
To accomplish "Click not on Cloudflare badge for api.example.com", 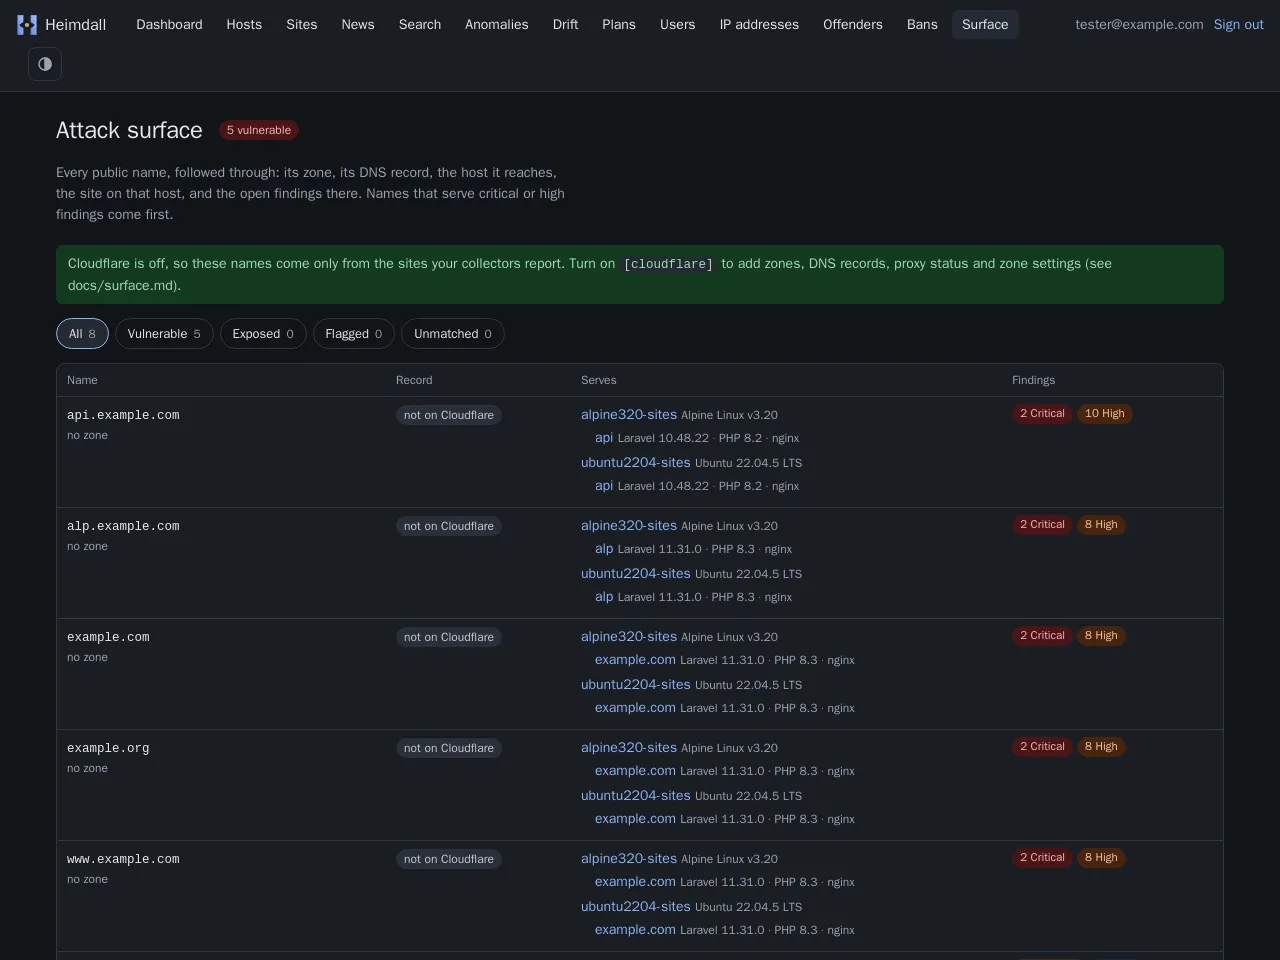I will coord(449,415).
